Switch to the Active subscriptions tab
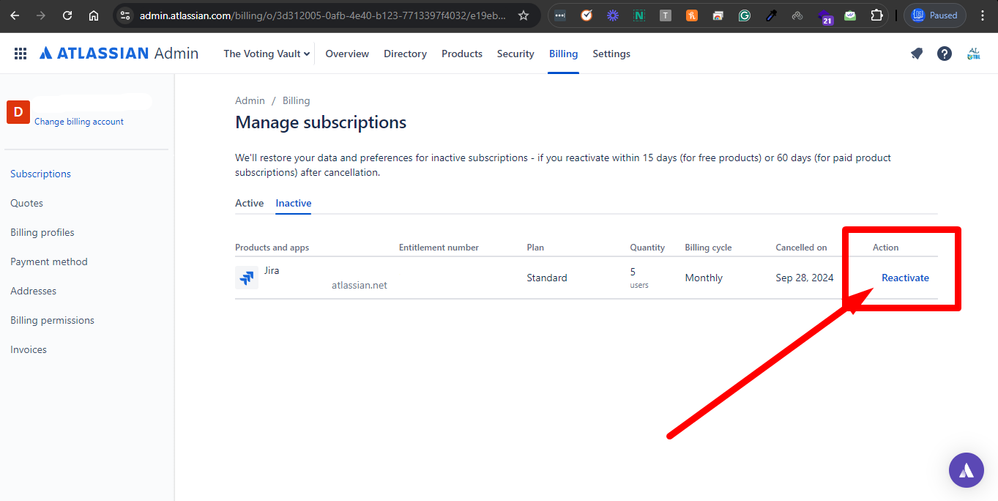The width and height of the screenshot is (998, 501). [x=249, y=203]
